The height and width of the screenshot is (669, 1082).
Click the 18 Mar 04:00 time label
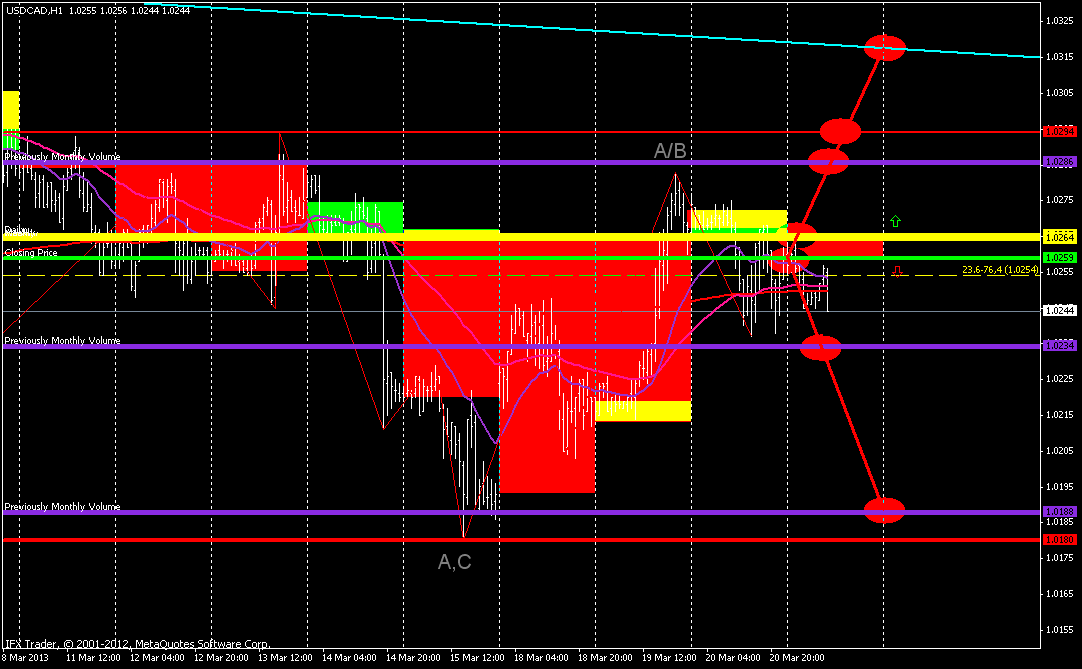542,657
